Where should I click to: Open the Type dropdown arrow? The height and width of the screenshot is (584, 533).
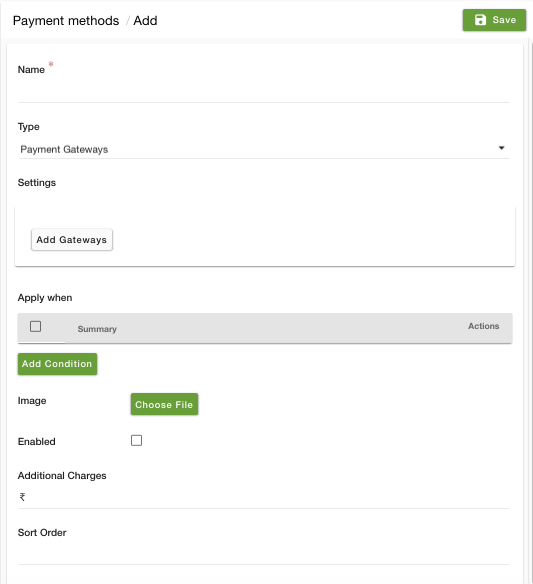click(x=501, y=148)
